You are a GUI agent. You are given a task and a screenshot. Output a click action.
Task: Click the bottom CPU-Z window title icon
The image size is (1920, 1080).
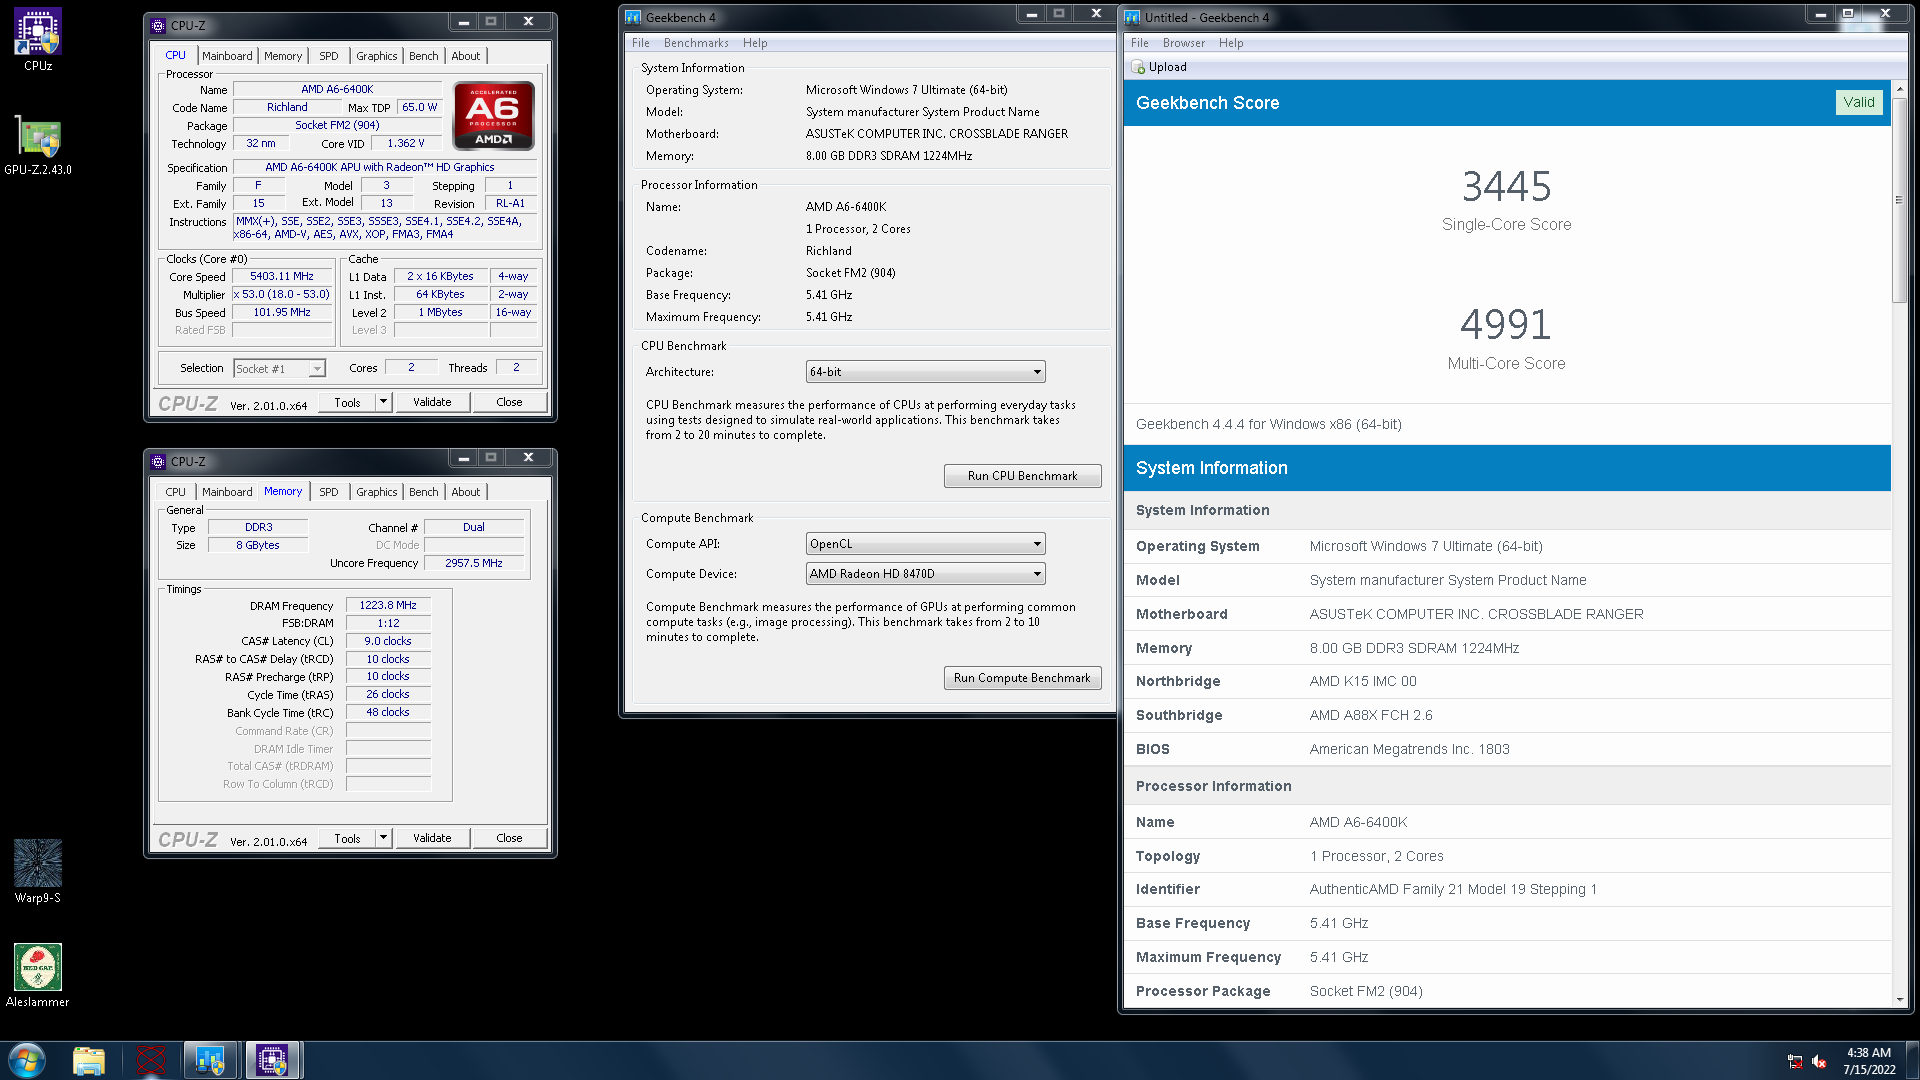158,462
